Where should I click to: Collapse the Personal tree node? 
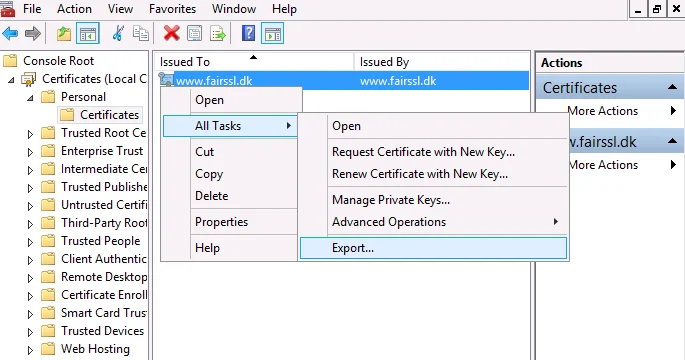coord(30,98)
